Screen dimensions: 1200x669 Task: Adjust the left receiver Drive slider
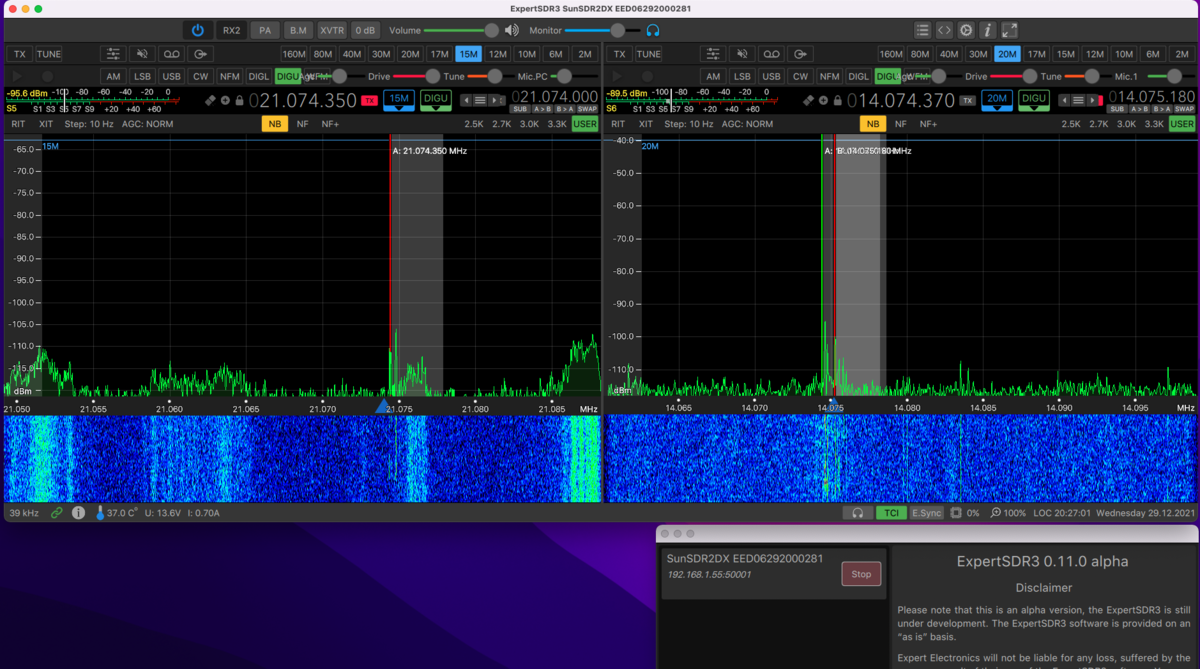tap(416, 76)
